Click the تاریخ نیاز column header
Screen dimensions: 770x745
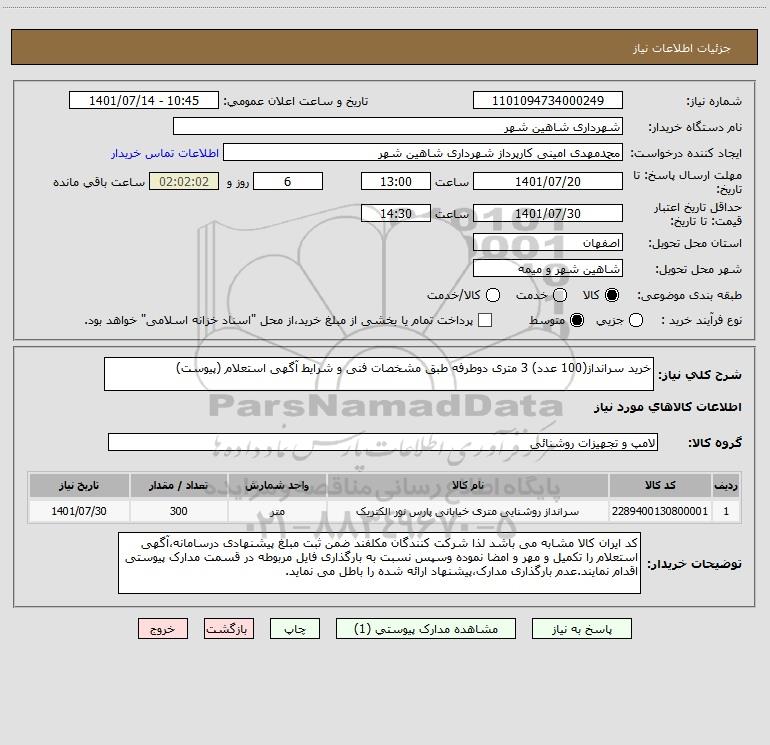coord(79,486)
